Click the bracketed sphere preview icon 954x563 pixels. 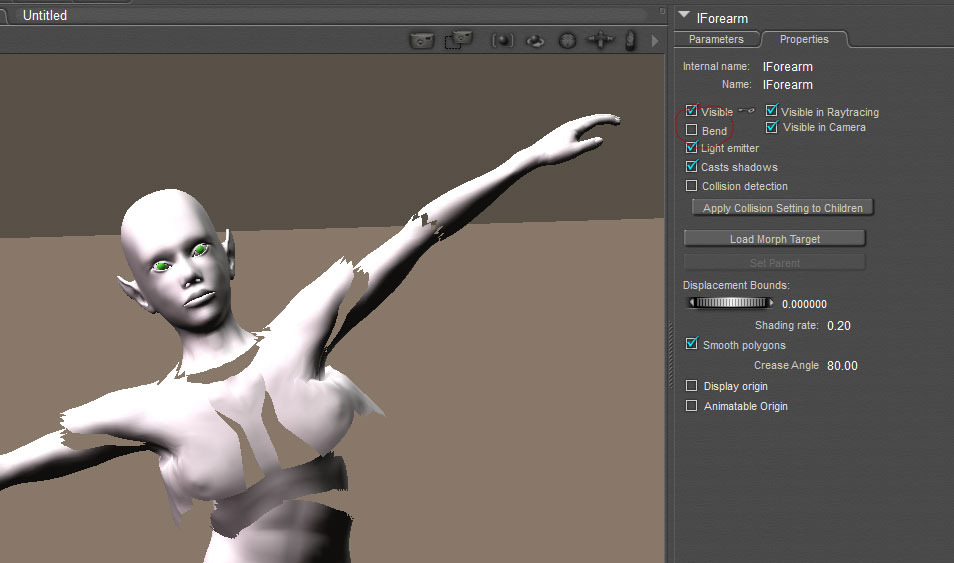[502, 40]
